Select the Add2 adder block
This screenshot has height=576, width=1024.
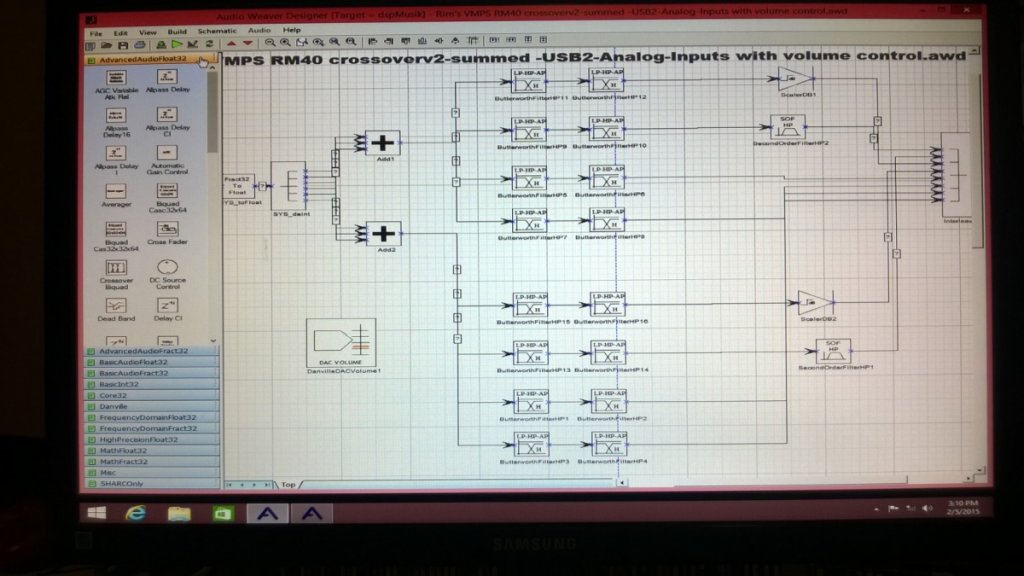pos(384,233)
